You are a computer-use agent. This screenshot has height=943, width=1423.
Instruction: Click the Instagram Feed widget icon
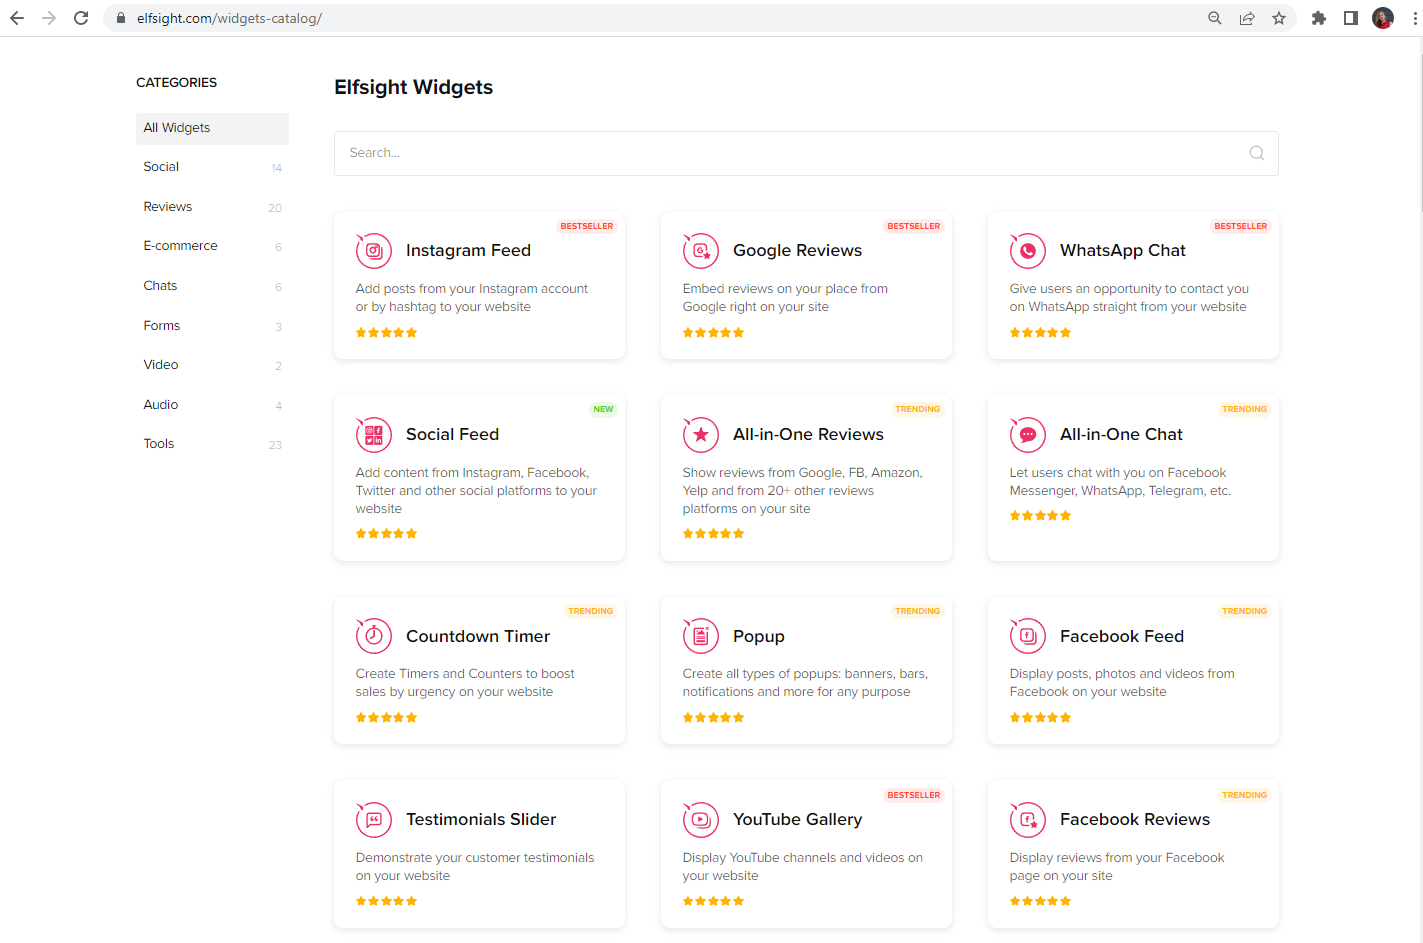coord(373,251)
